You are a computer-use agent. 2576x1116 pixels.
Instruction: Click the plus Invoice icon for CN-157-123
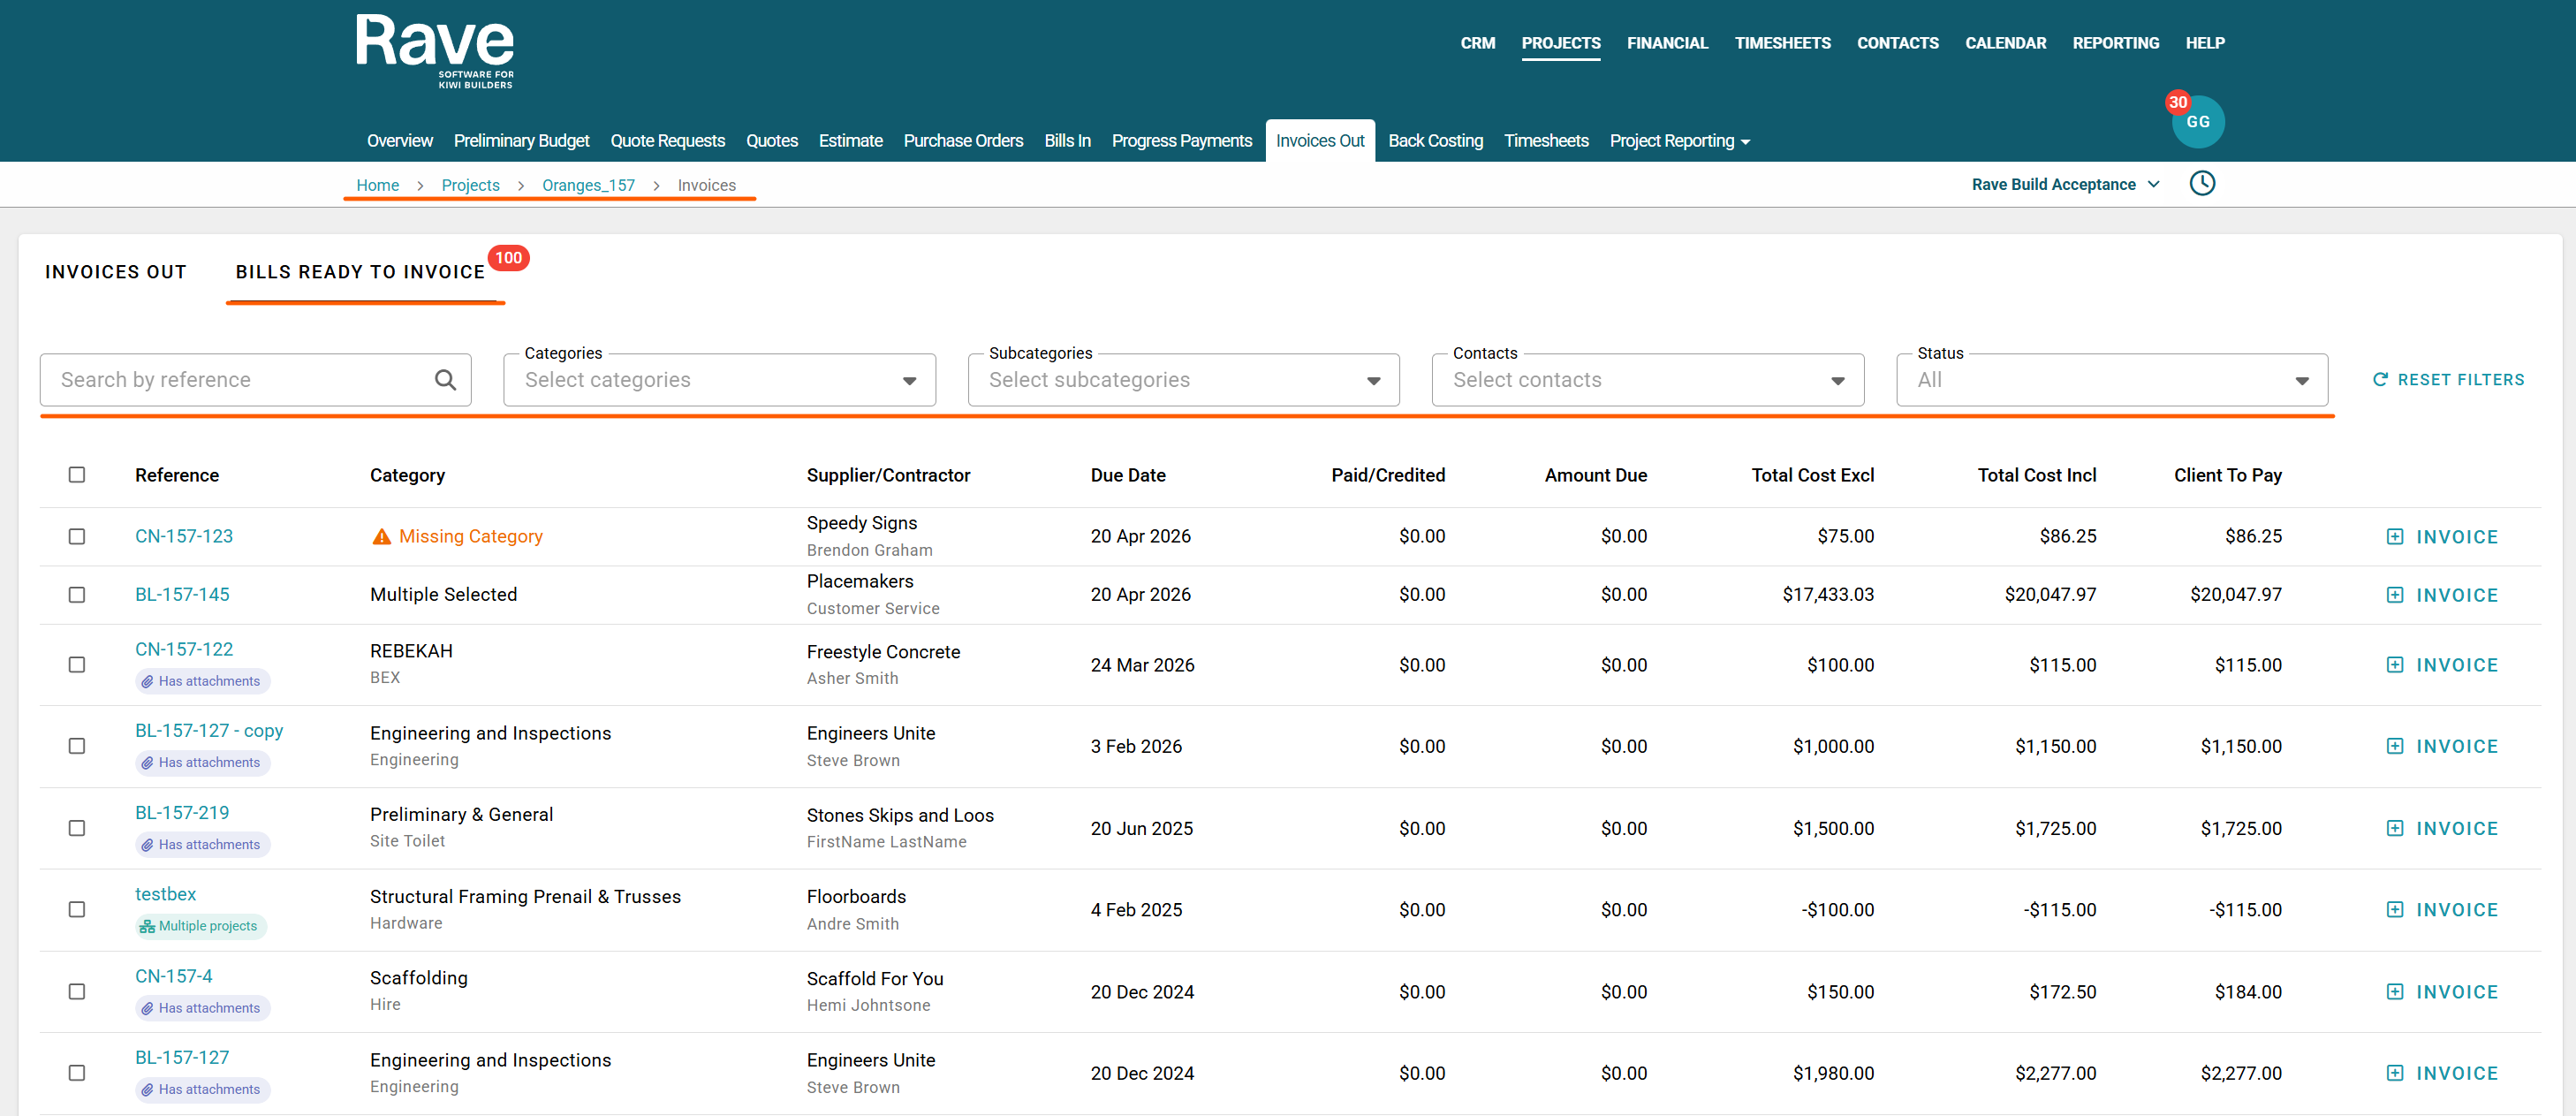coord(2394,537)
